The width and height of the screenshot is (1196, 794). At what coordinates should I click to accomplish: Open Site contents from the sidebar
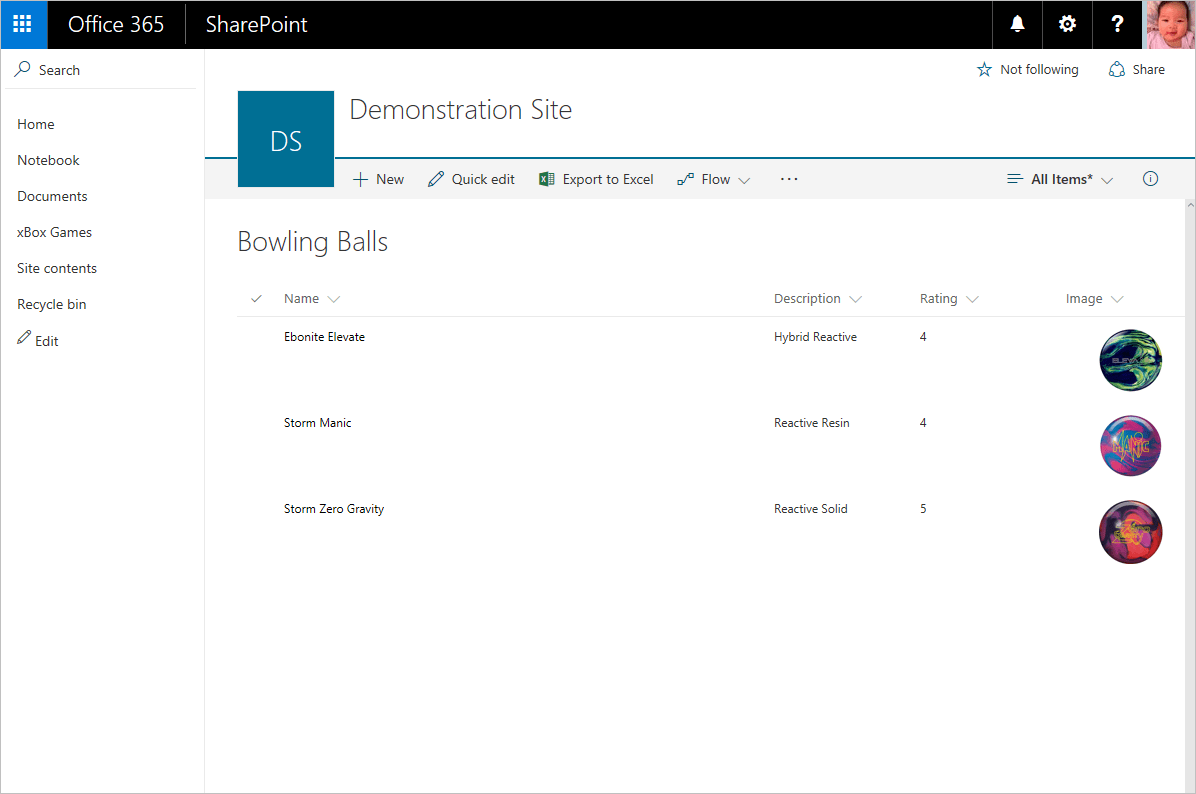coord(57,267)
